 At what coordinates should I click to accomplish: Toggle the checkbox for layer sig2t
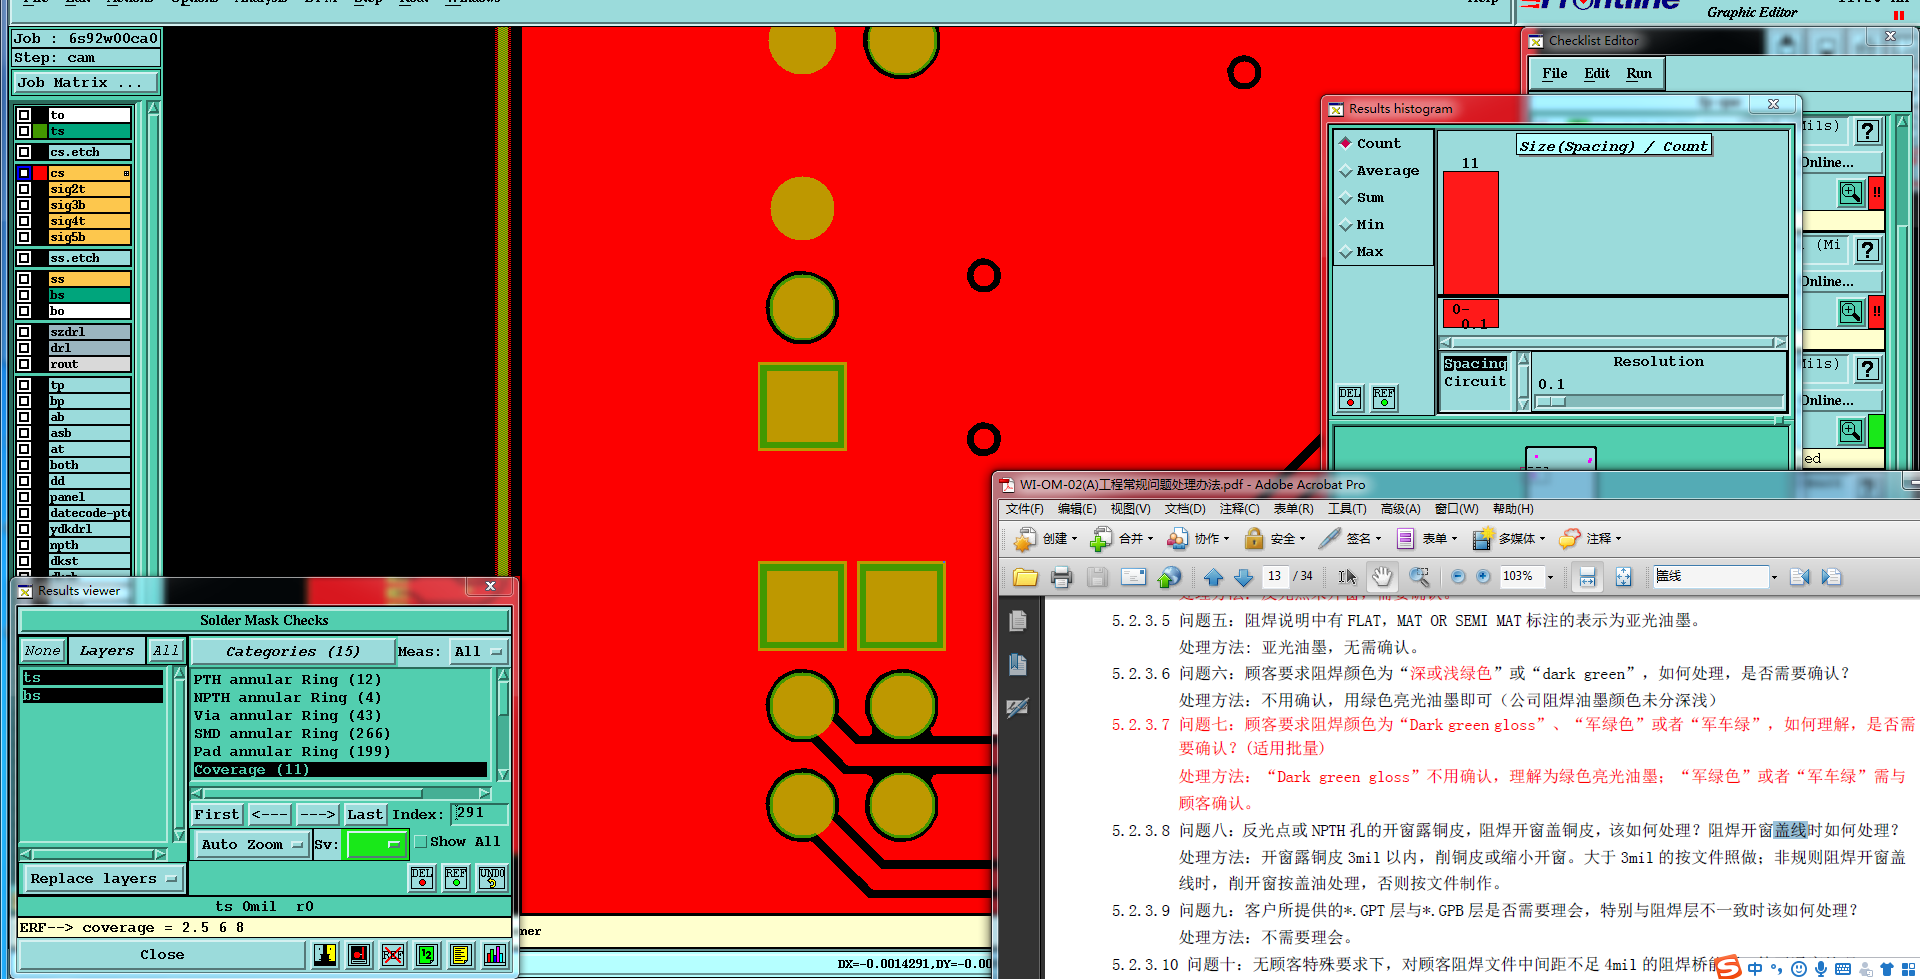coord(24,189)
